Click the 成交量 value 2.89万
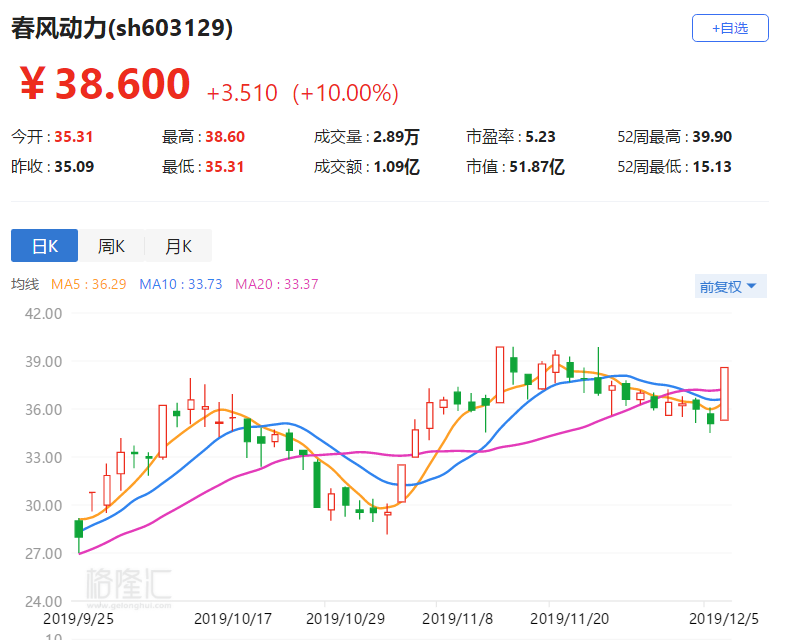The image size is (791, 640). coord(397,137)
